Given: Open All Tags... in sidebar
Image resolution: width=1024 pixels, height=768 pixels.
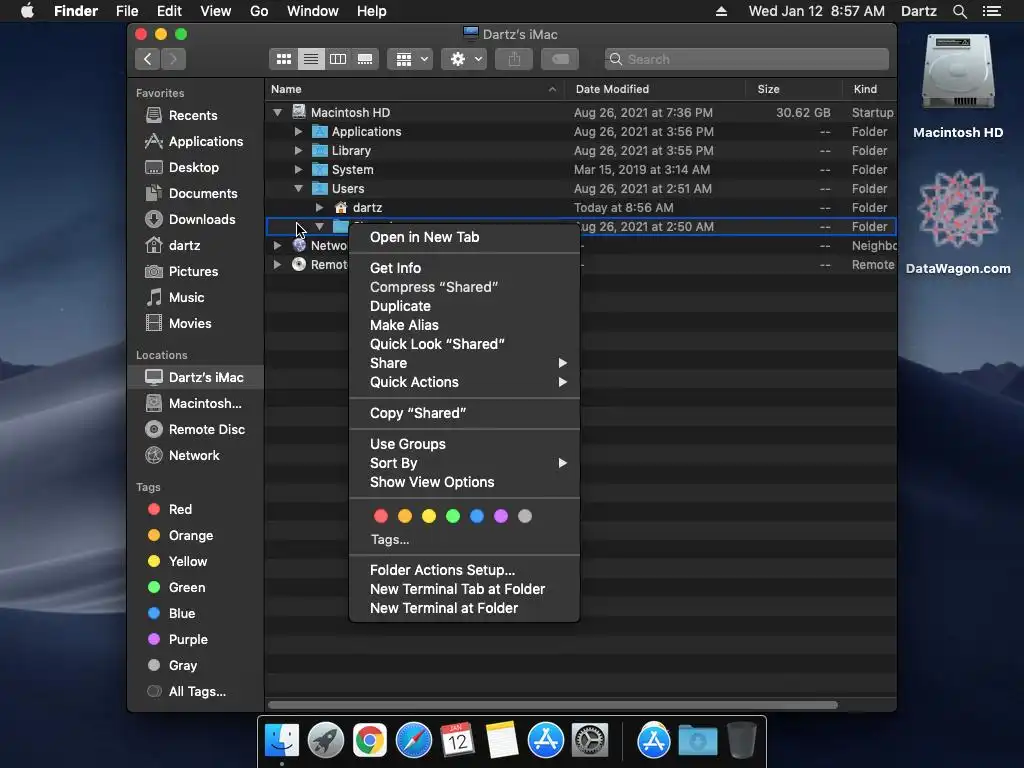Looking at the screenshot, I should pyautogui.click(x=186, y=692).
